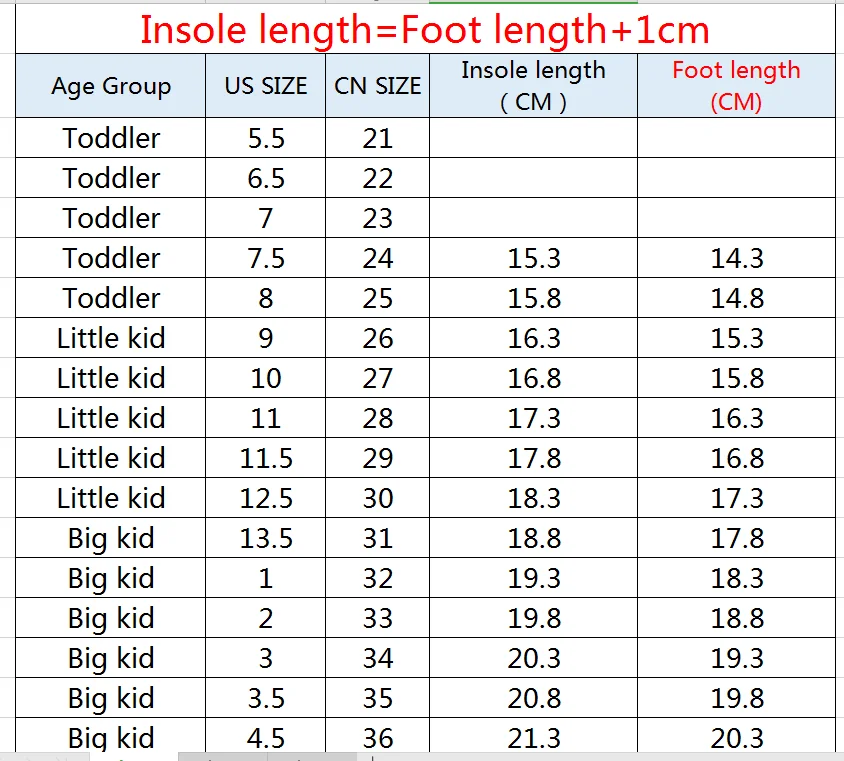
Task: Select the CN size 24 cell
Action: tap(377, 258)
